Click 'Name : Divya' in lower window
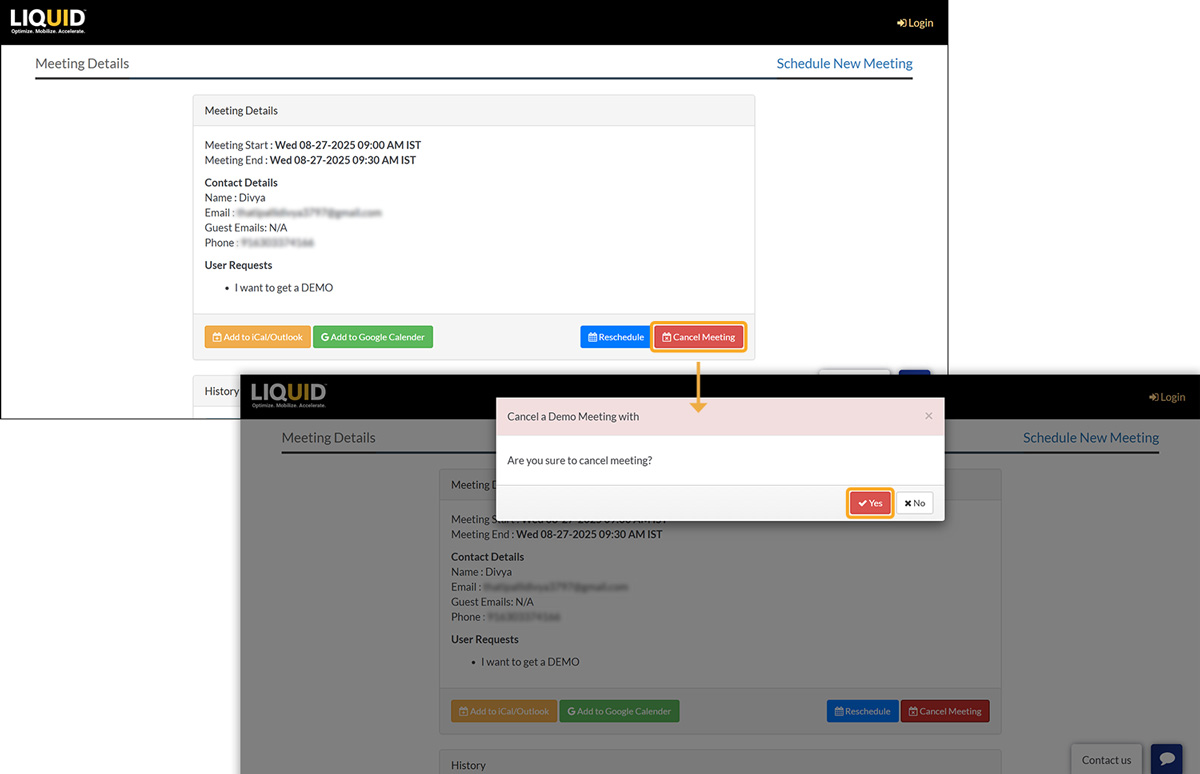 pyautogui.click(x=481, y=572)
